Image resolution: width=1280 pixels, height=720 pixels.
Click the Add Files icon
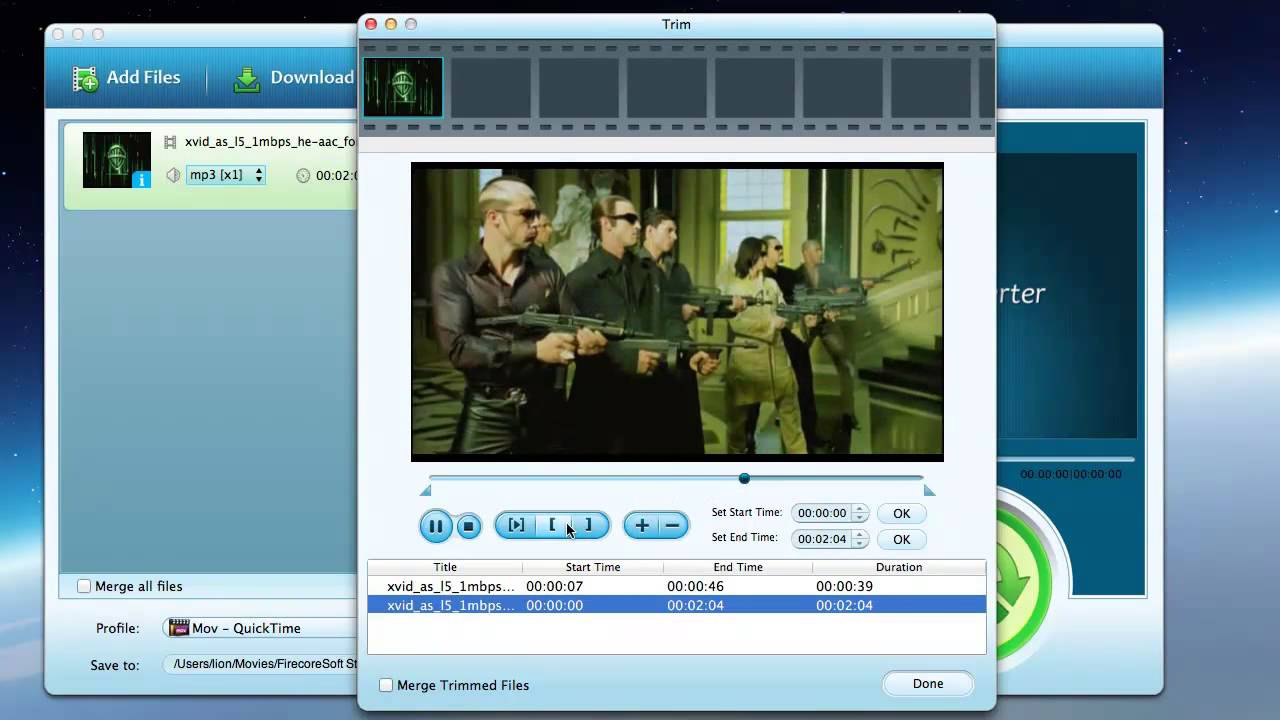(x=85, y=79)
